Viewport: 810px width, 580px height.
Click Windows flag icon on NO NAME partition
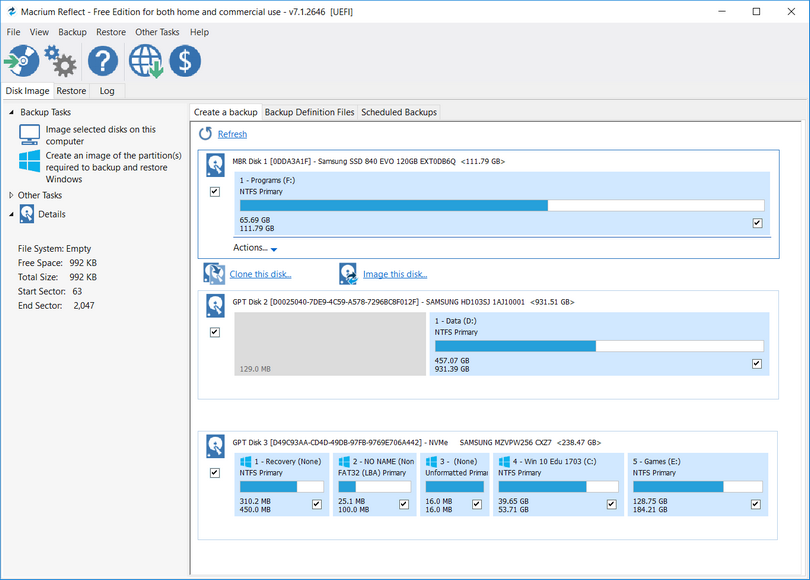344,461
